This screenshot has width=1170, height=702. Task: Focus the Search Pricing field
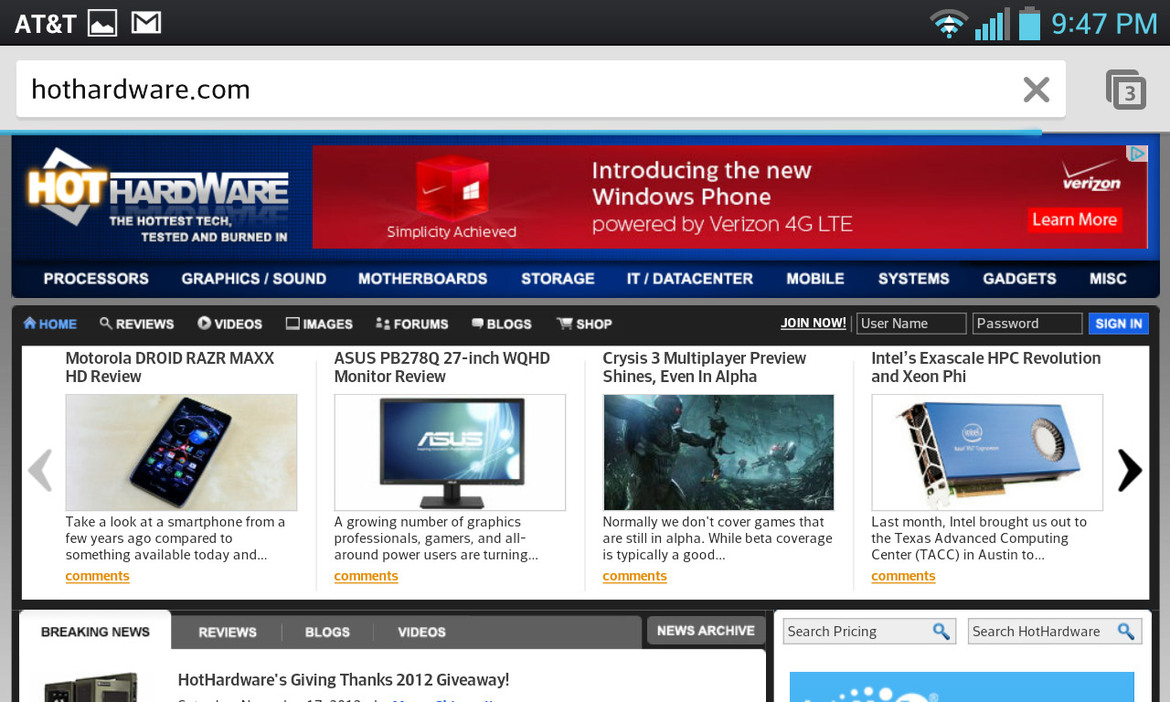pos(869,631)
